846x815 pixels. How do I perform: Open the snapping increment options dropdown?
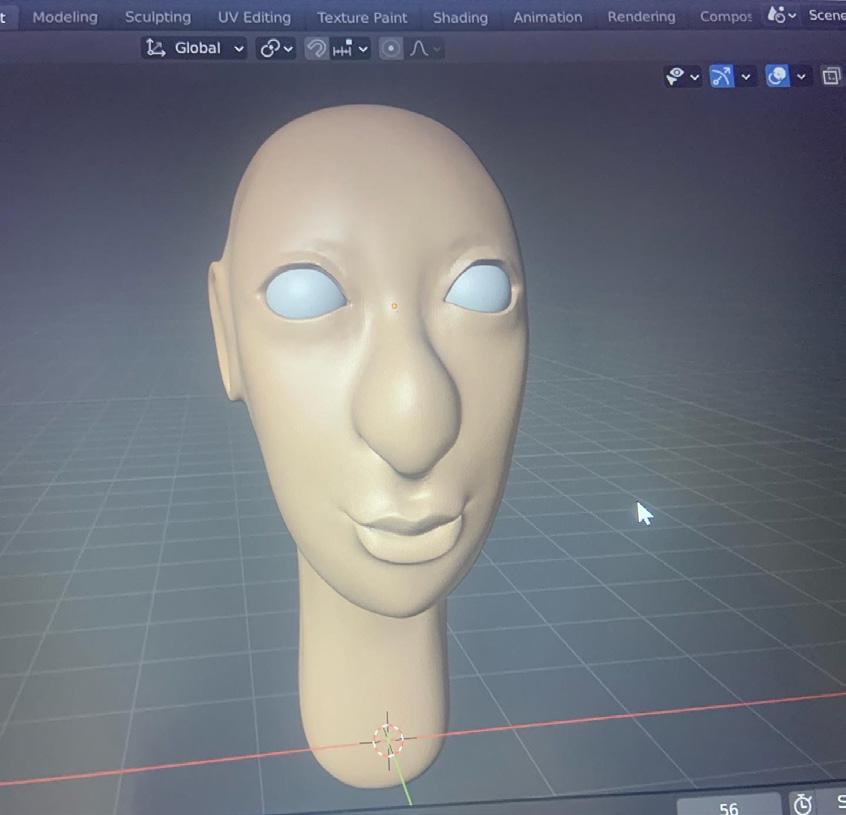(350, 50)
